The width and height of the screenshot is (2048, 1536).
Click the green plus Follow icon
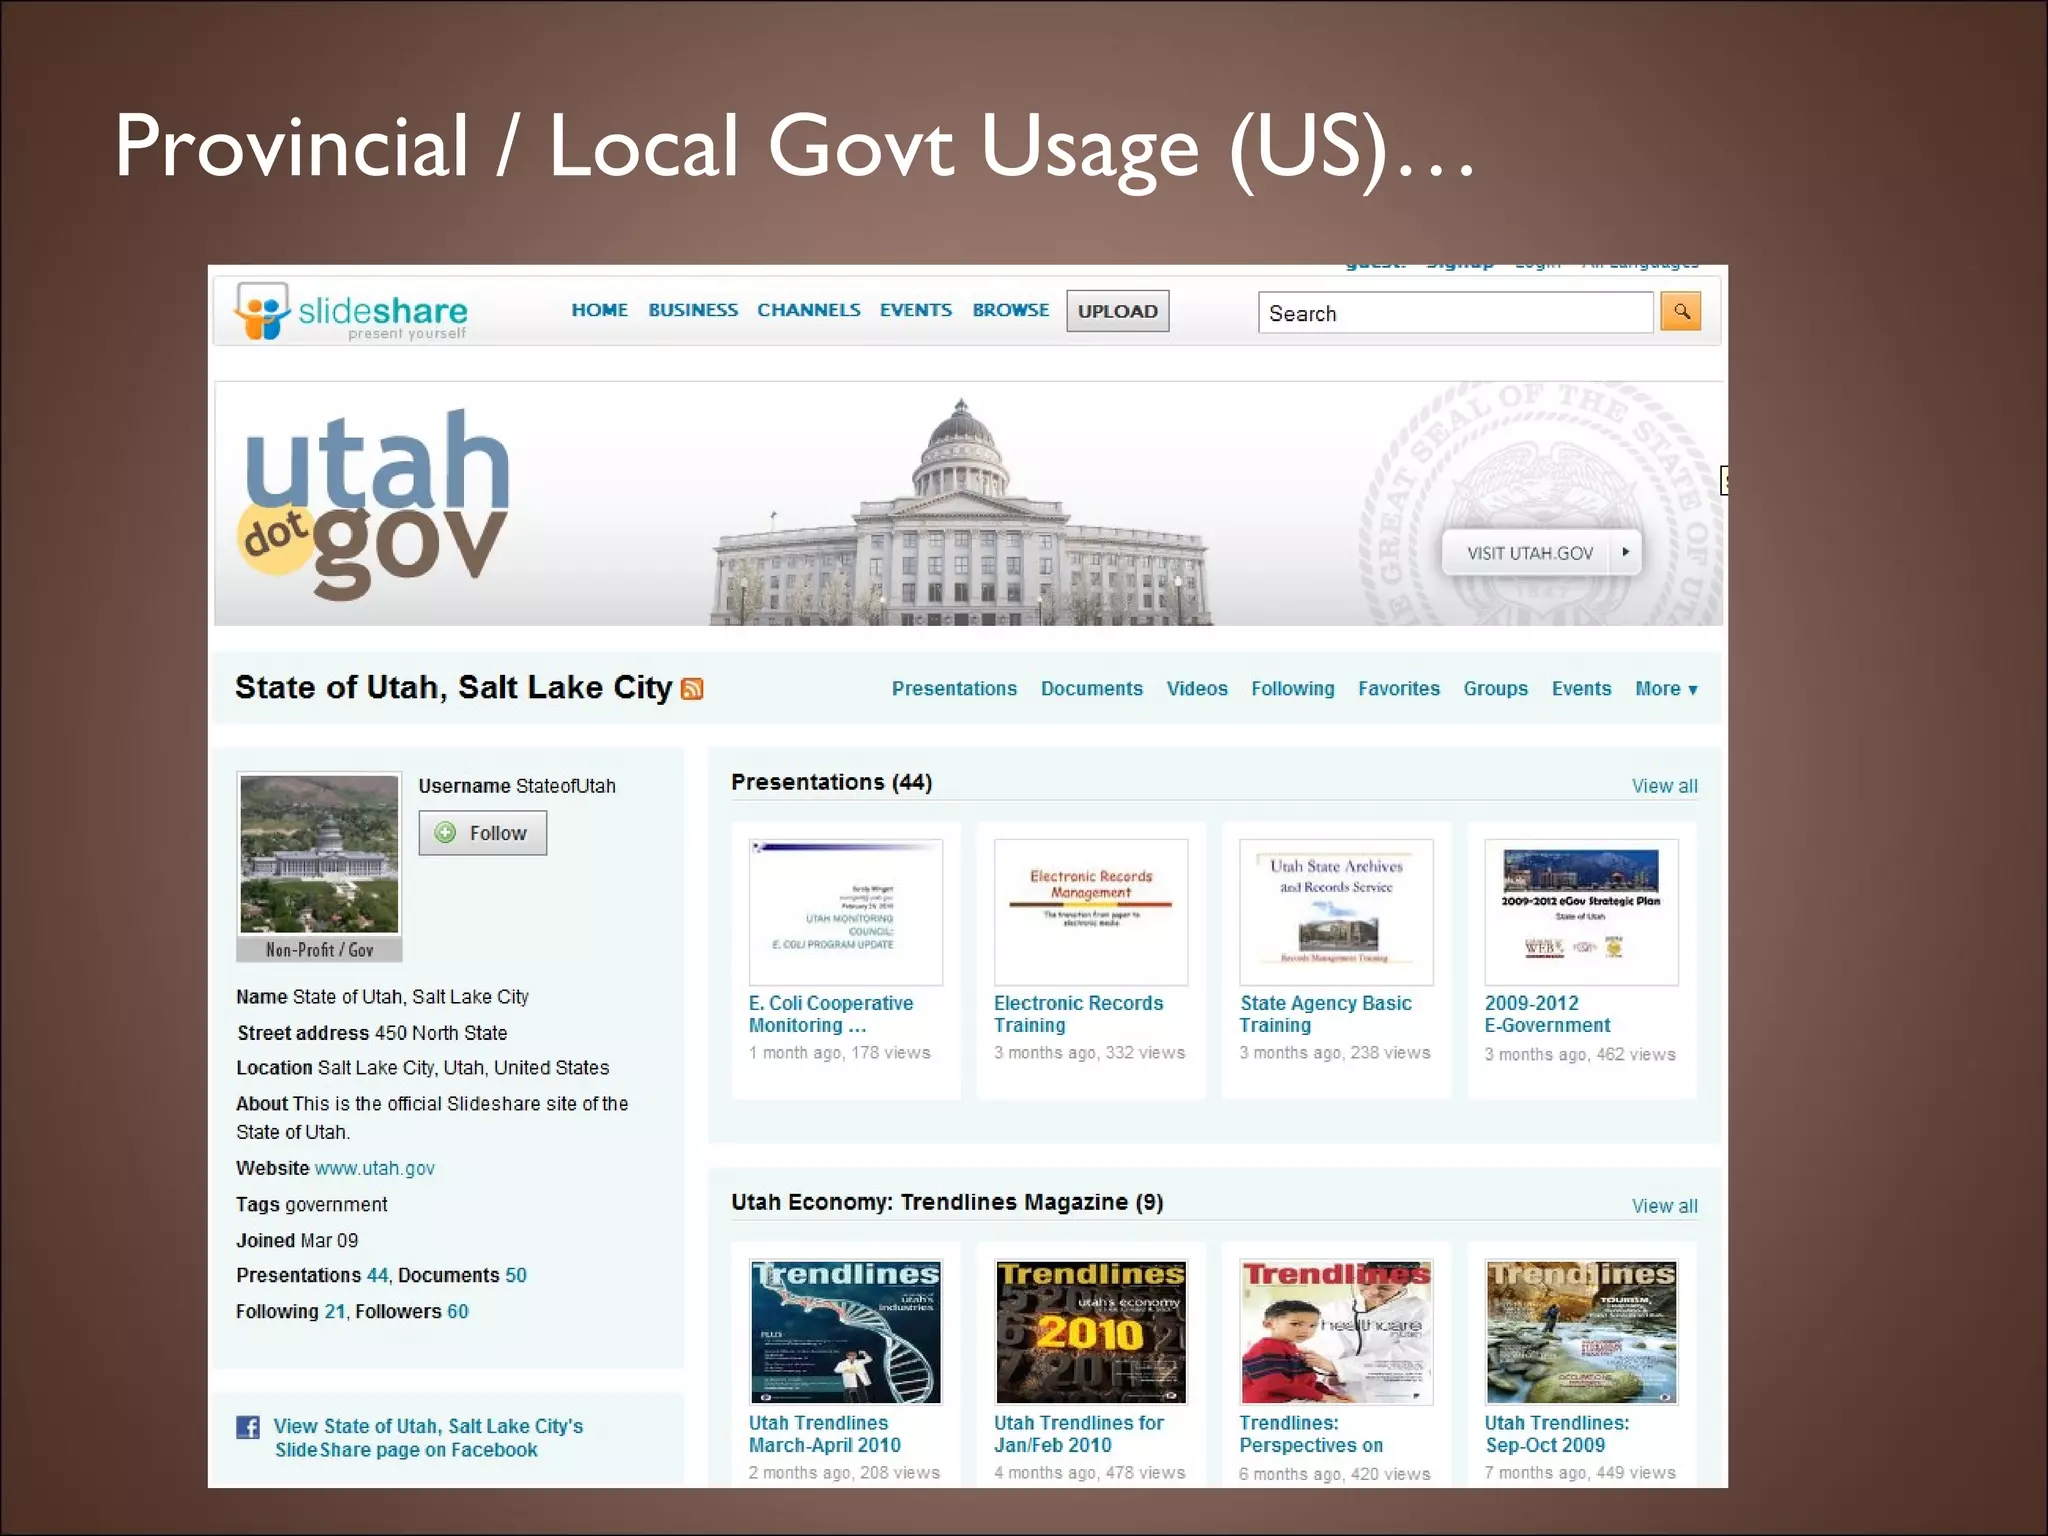(x=446, y=833)
